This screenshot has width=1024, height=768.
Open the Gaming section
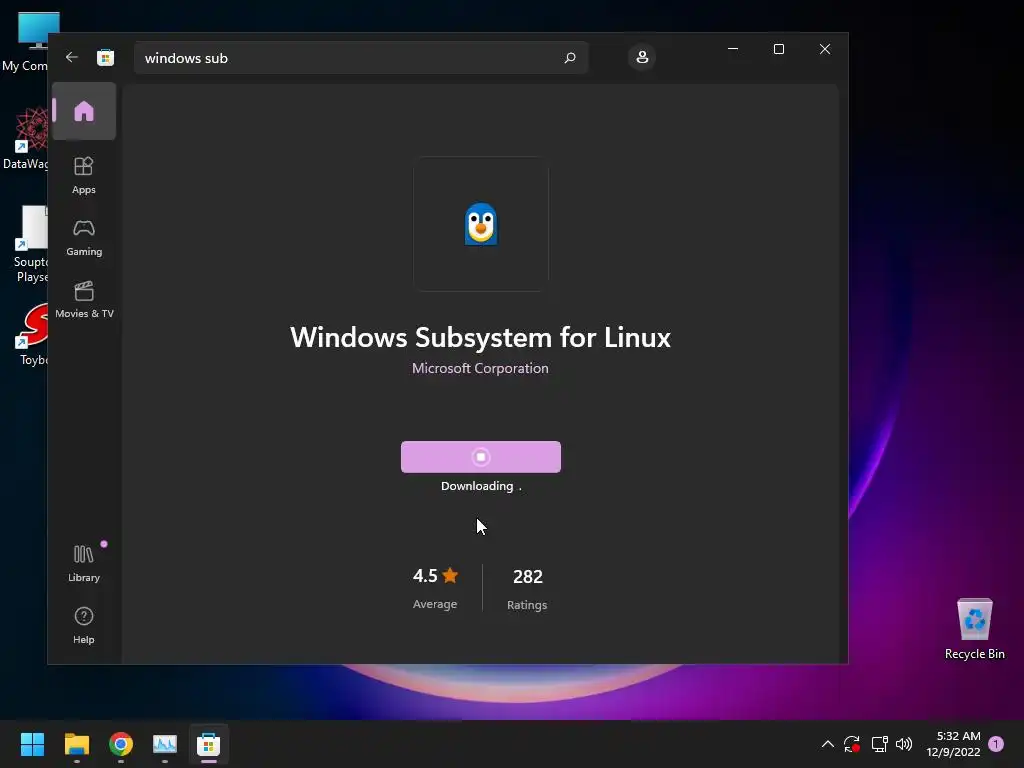pos(84,238)
